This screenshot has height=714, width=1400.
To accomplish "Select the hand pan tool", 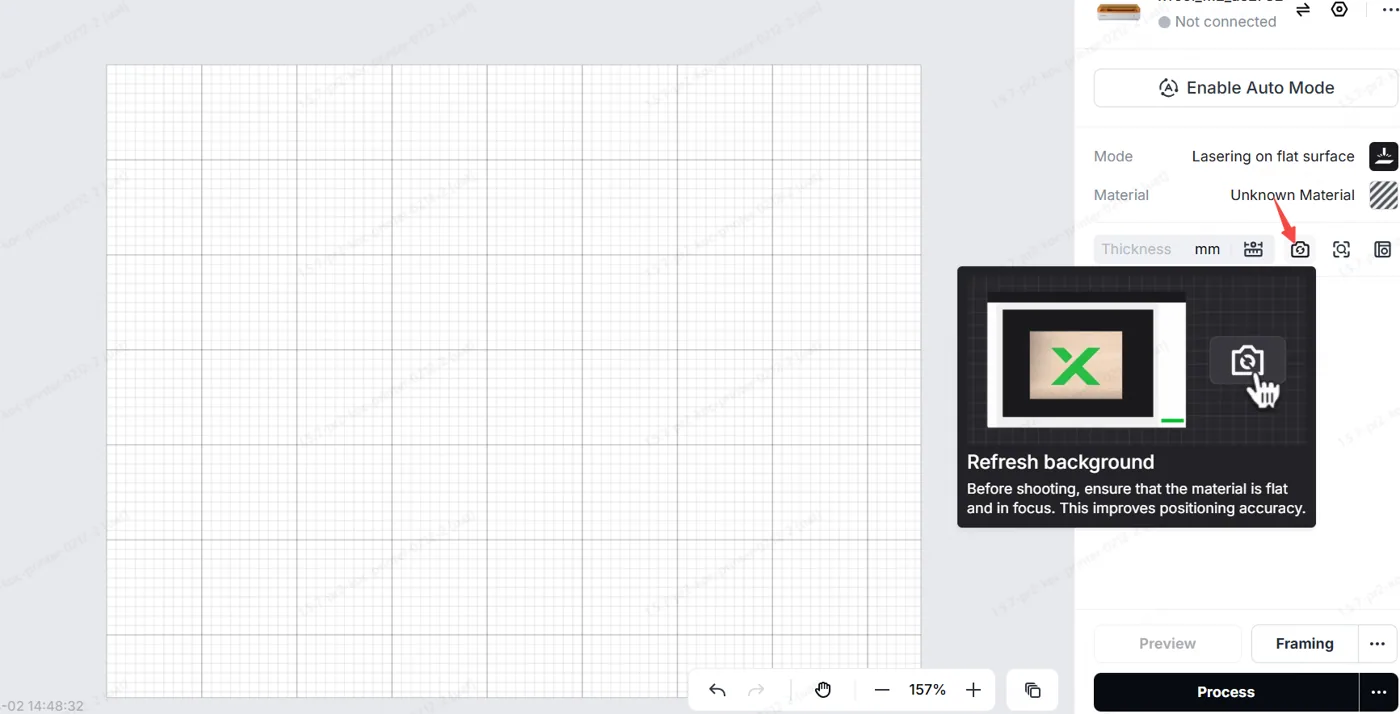I will tap(823, 690).
